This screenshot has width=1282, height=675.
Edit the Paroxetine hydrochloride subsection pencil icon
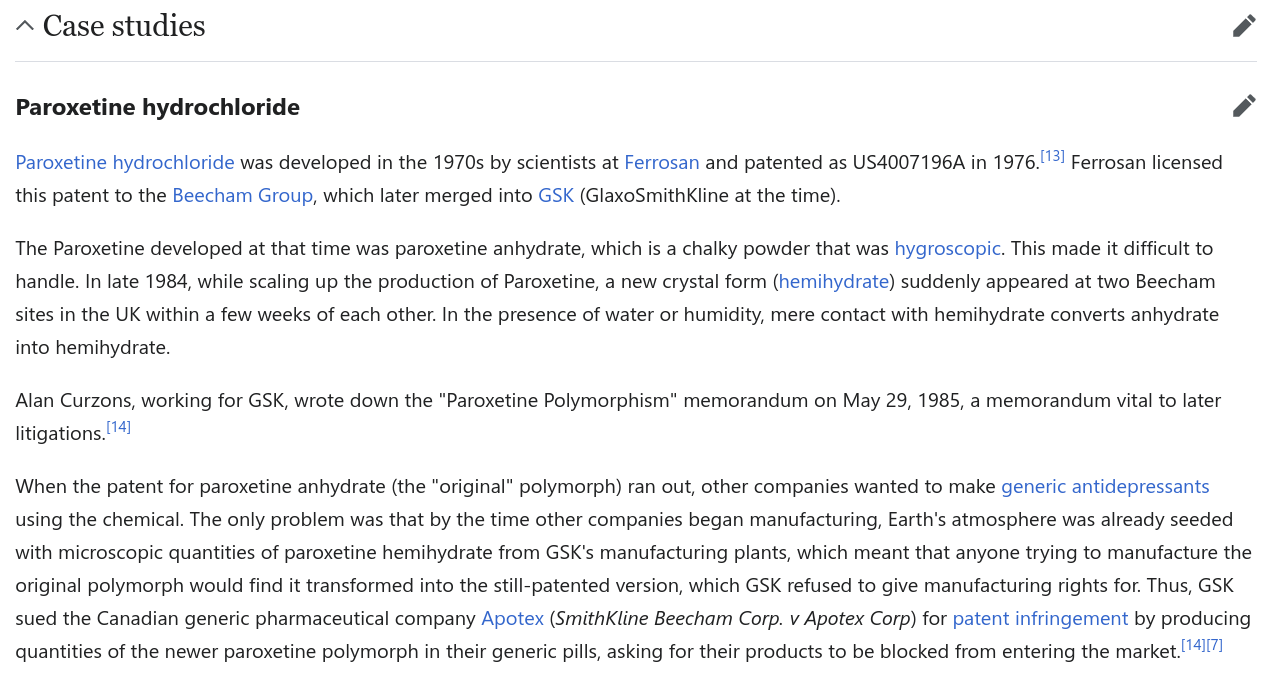point(1244,106)
